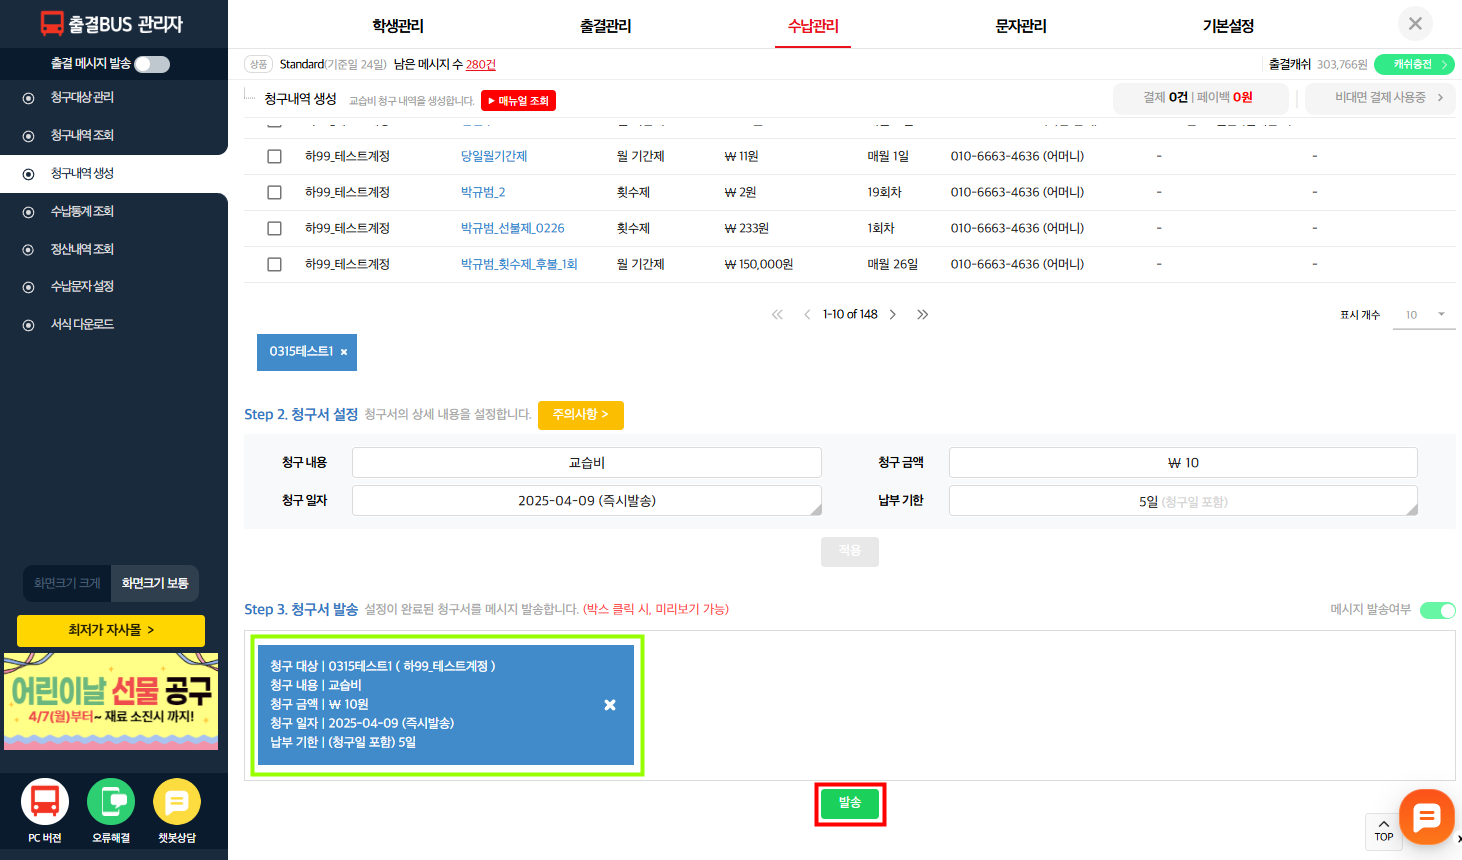Click the 청구 내용 input field
The height and width of the screenshot is (860, 1462).
click(x=586, y=462)
